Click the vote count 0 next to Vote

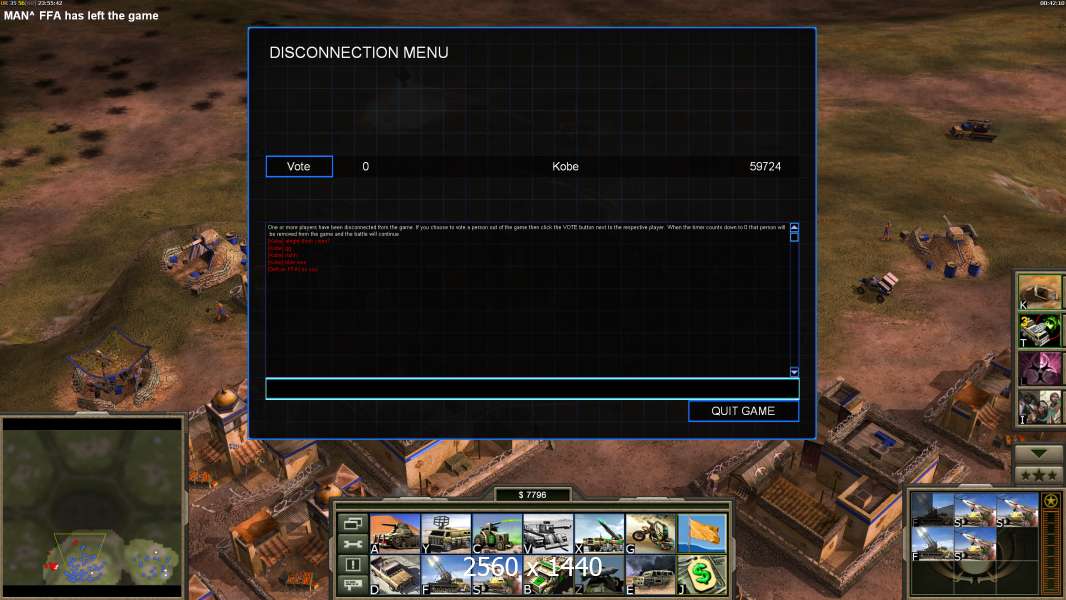[x=366, y=166]
